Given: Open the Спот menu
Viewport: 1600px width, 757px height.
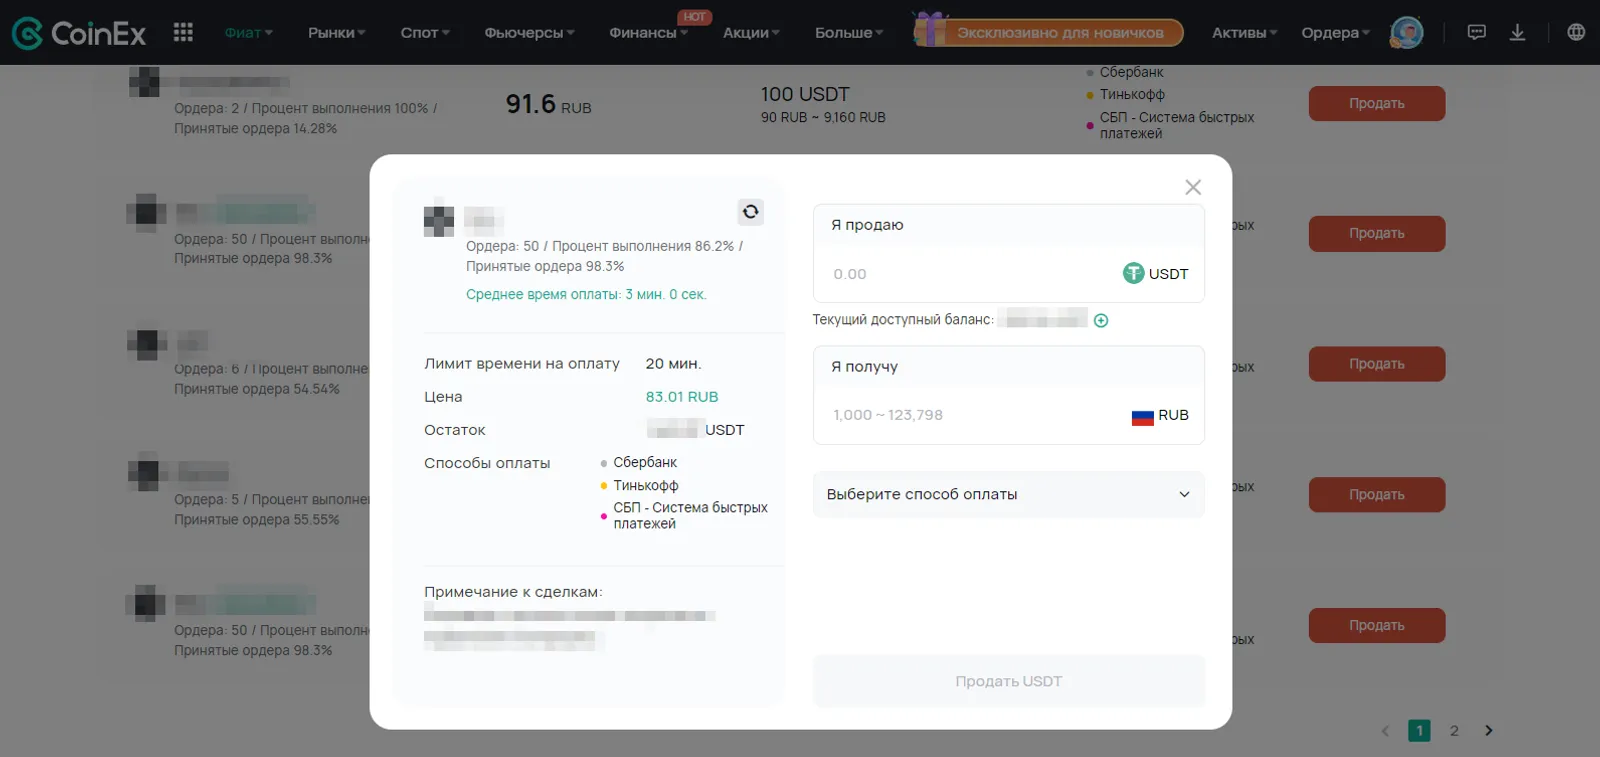Looking at the screenshot, I should click(x=425, y=33).
